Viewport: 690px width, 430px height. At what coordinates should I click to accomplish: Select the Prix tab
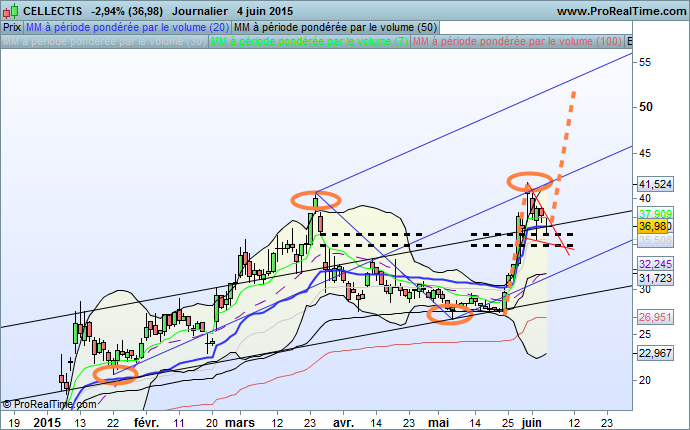point(12,27)
